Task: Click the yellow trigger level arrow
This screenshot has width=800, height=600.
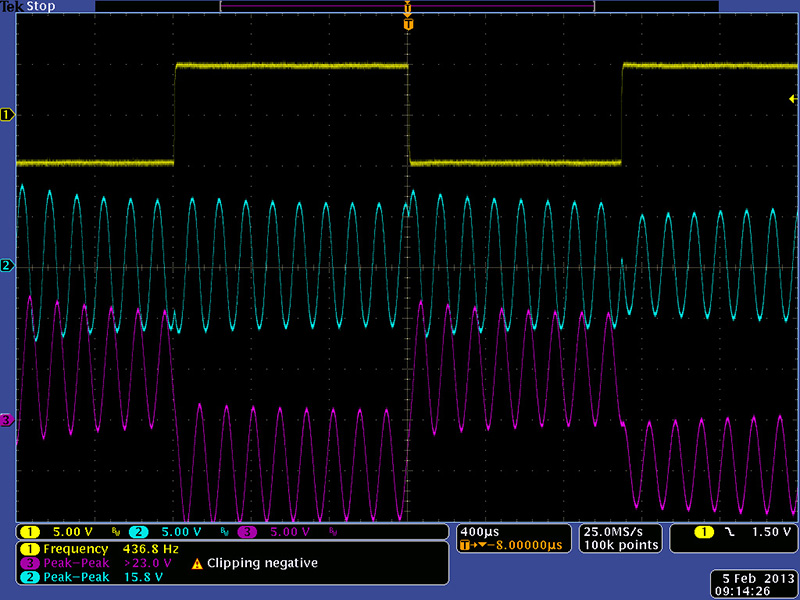Action: pyautogui.click(x=792, y=98)
